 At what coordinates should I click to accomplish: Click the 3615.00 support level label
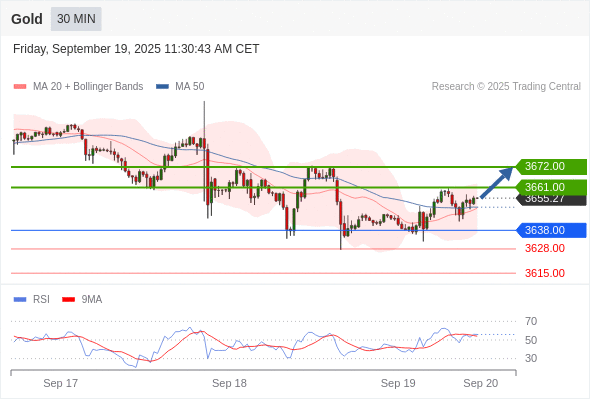pos(544,273)
